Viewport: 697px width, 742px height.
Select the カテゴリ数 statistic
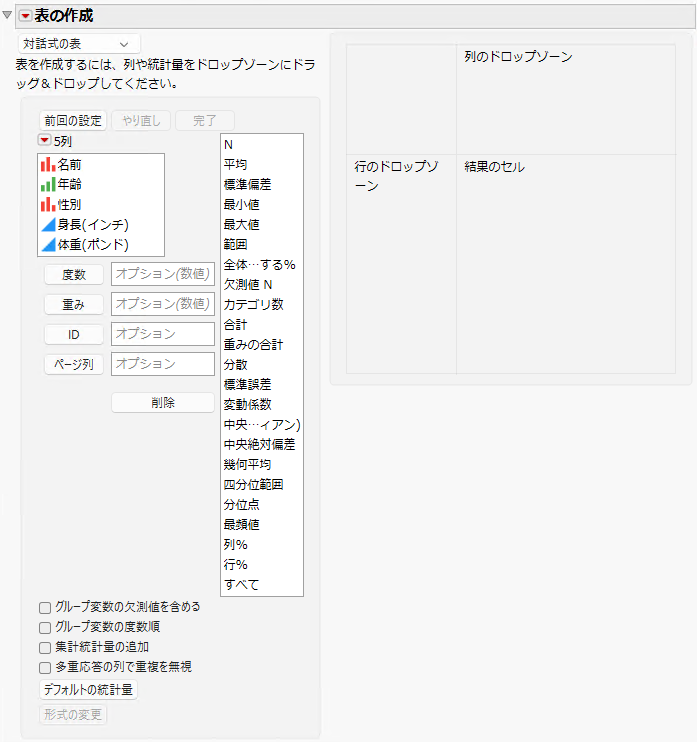point(262,305)
